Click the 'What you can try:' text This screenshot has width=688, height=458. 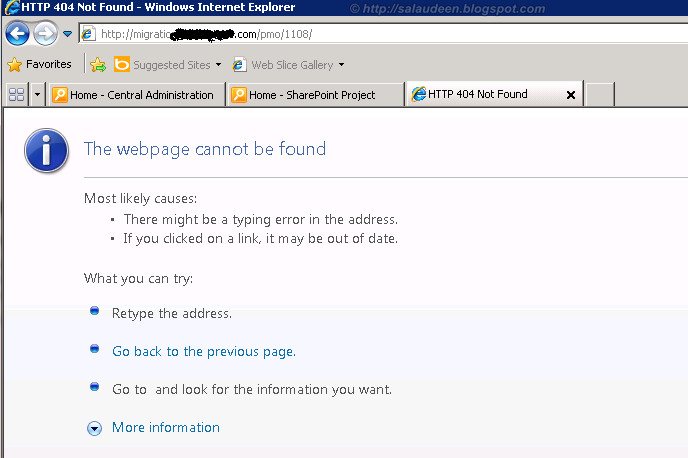tap(138, 279)
